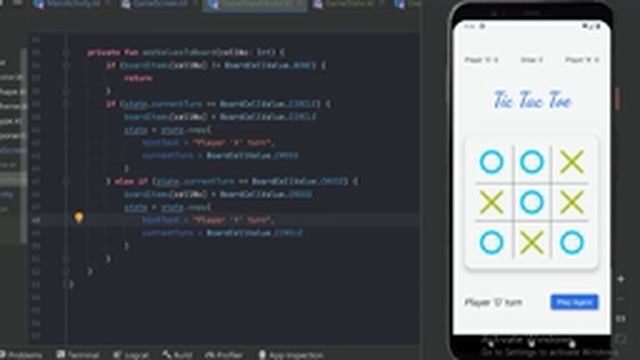Tap the top-right X cell on board
The height and width of the screenshot is (360, 640).
[572, 162]
